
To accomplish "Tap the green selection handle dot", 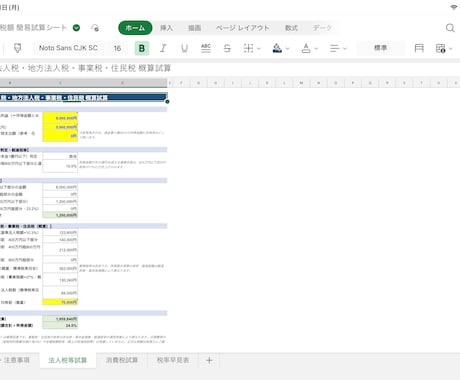I will click(167, 102).
